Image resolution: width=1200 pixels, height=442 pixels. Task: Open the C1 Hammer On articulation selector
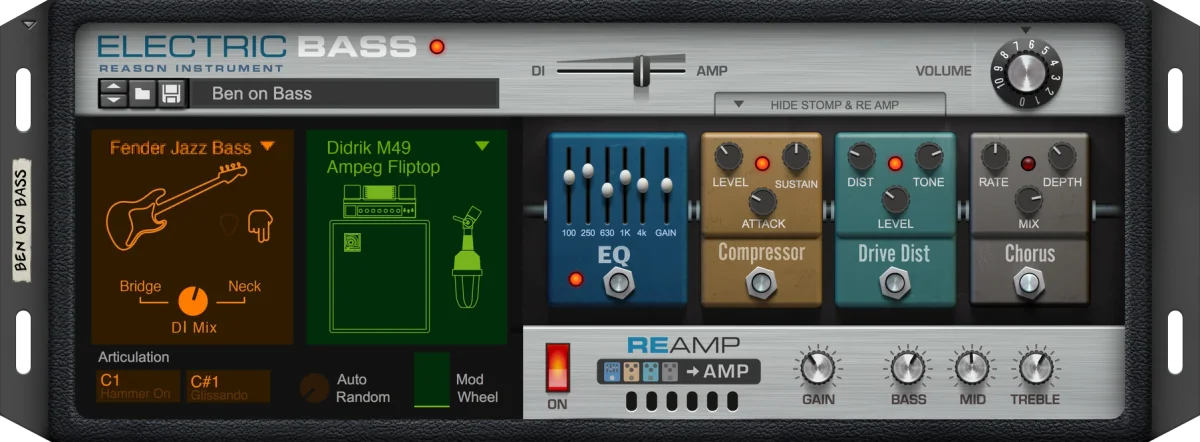tap(139, 387)
